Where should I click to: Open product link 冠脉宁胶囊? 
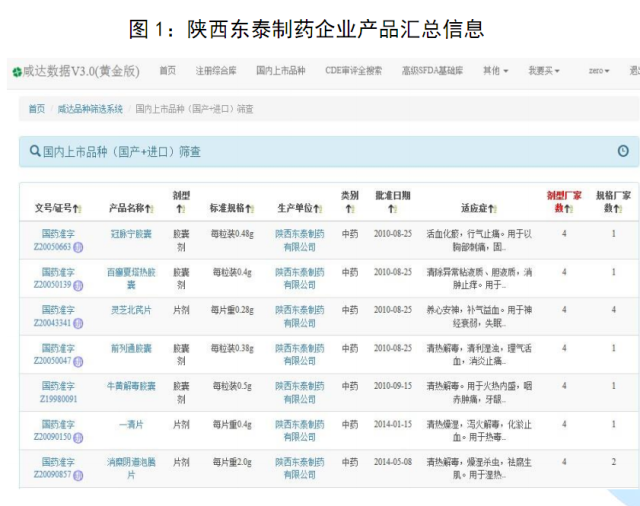(x=131, y=234)
